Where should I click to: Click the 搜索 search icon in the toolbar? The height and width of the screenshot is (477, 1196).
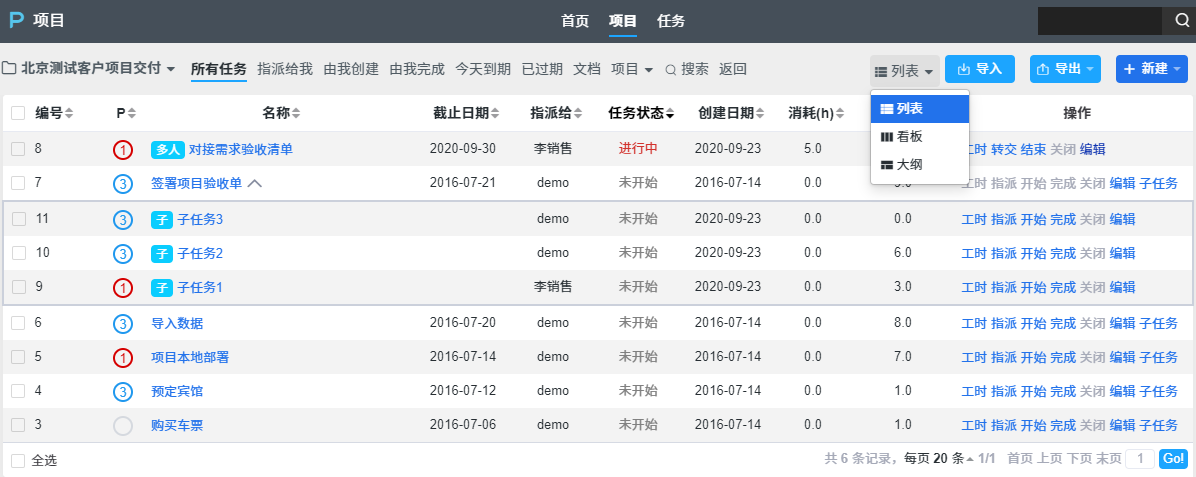(671, 70)
